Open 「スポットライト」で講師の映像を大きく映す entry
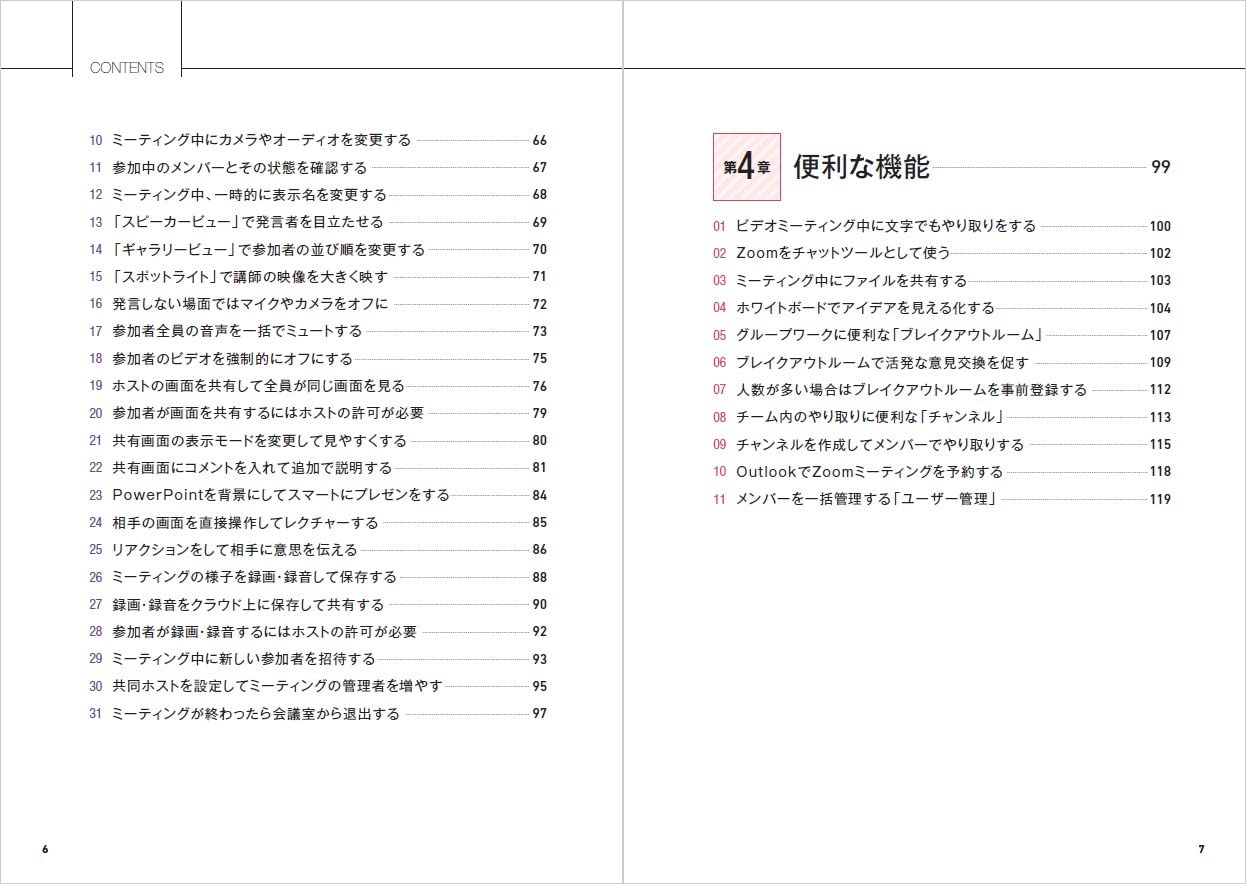 pos(249,277)
